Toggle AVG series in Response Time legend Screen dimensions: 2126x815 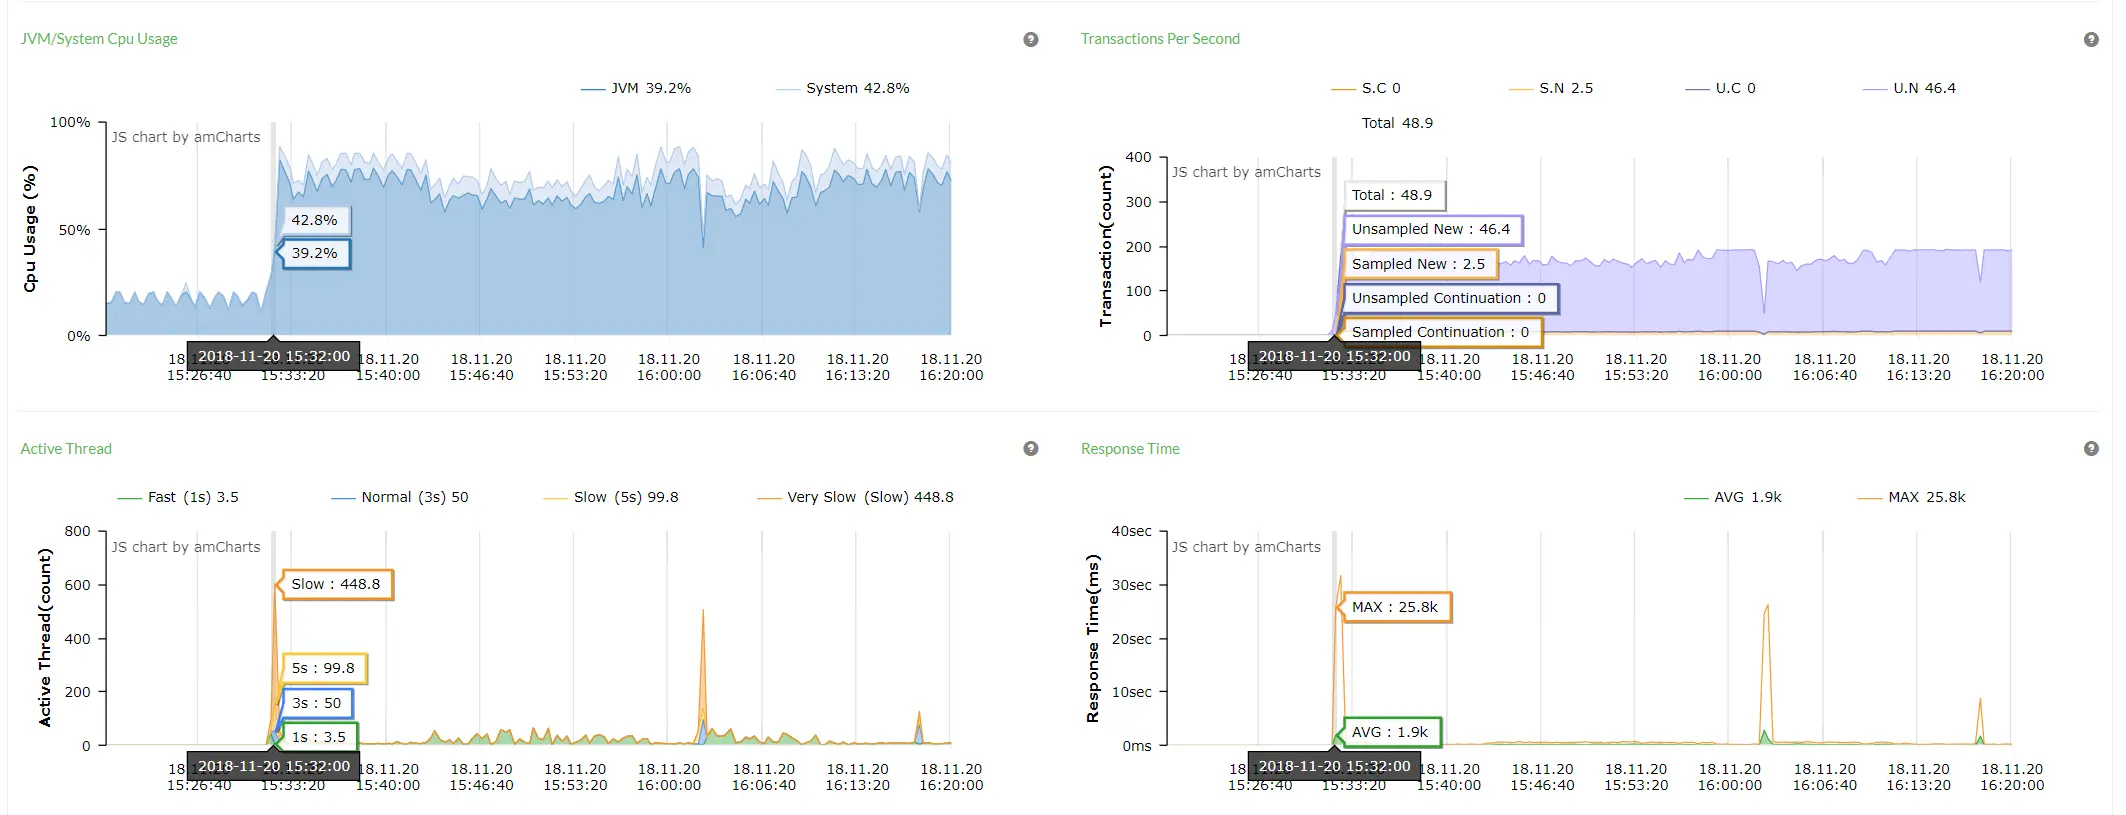point(1733,497)
